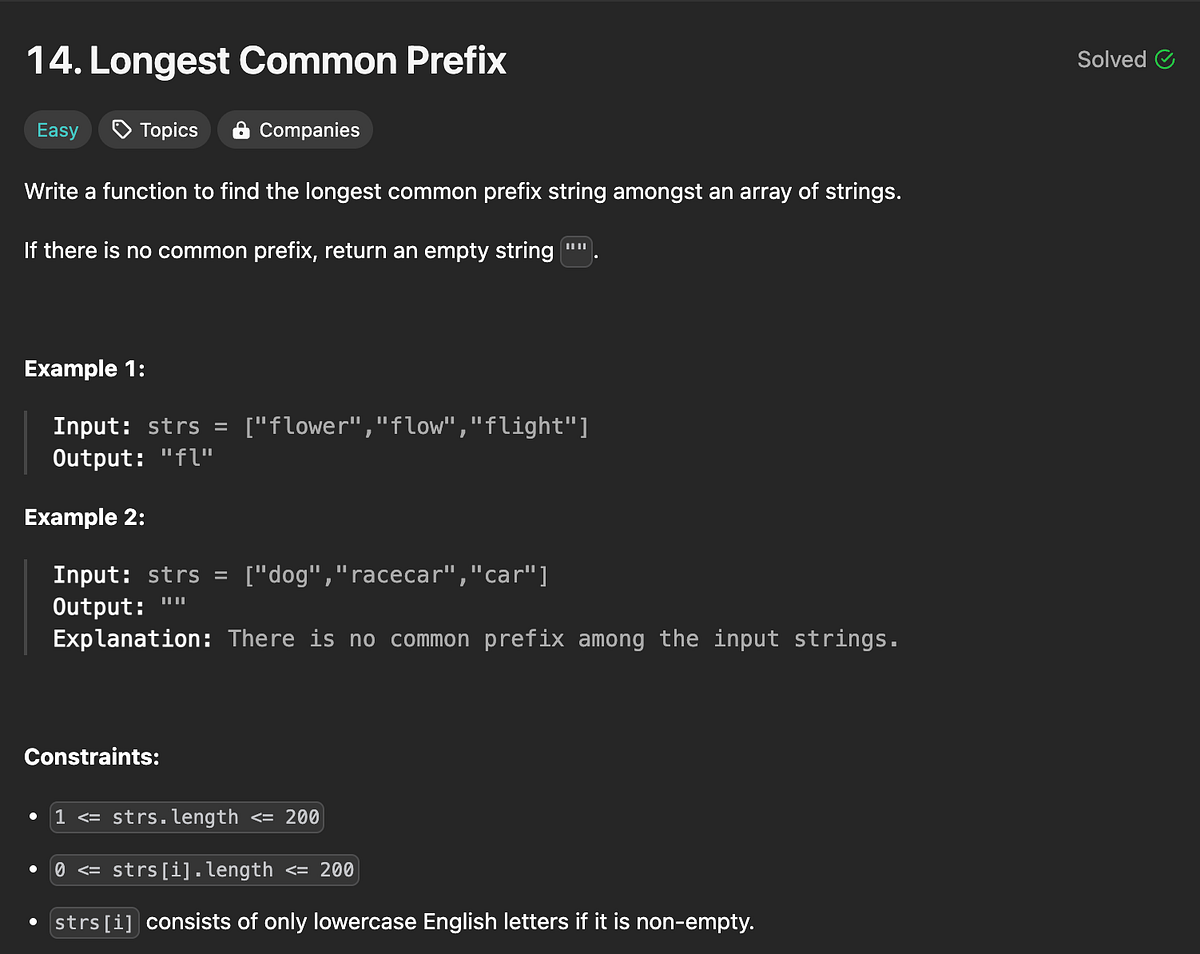Click the tag icon next to Topics
The height and width of the screenshot is (954, 1200).
click(121, 129)
